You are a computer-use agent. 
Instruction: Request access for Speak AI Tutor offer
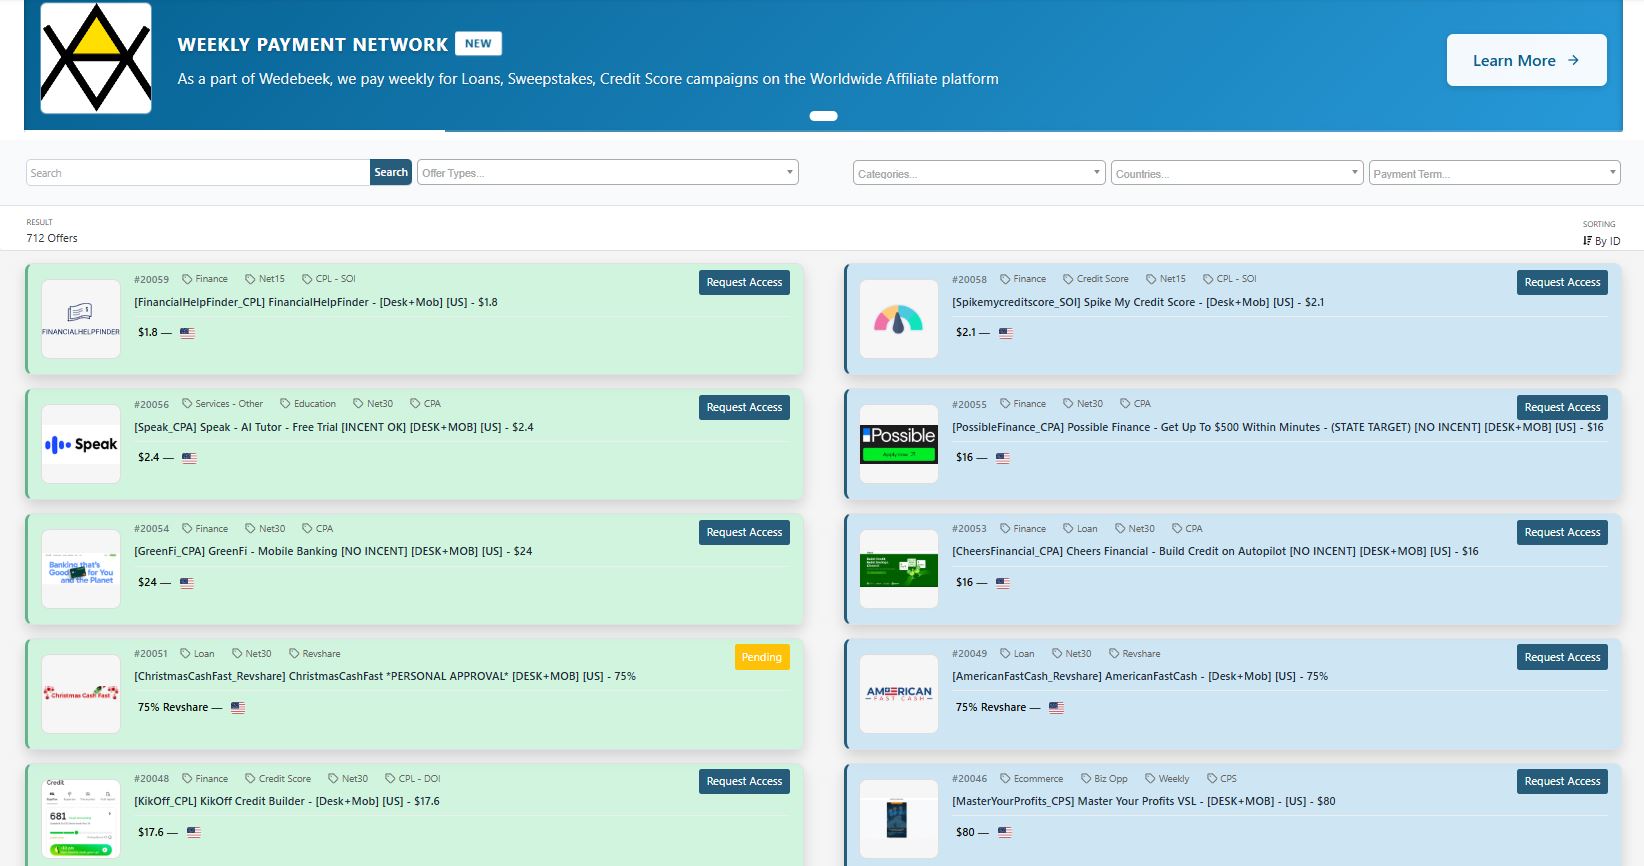(x=744, y=407)
